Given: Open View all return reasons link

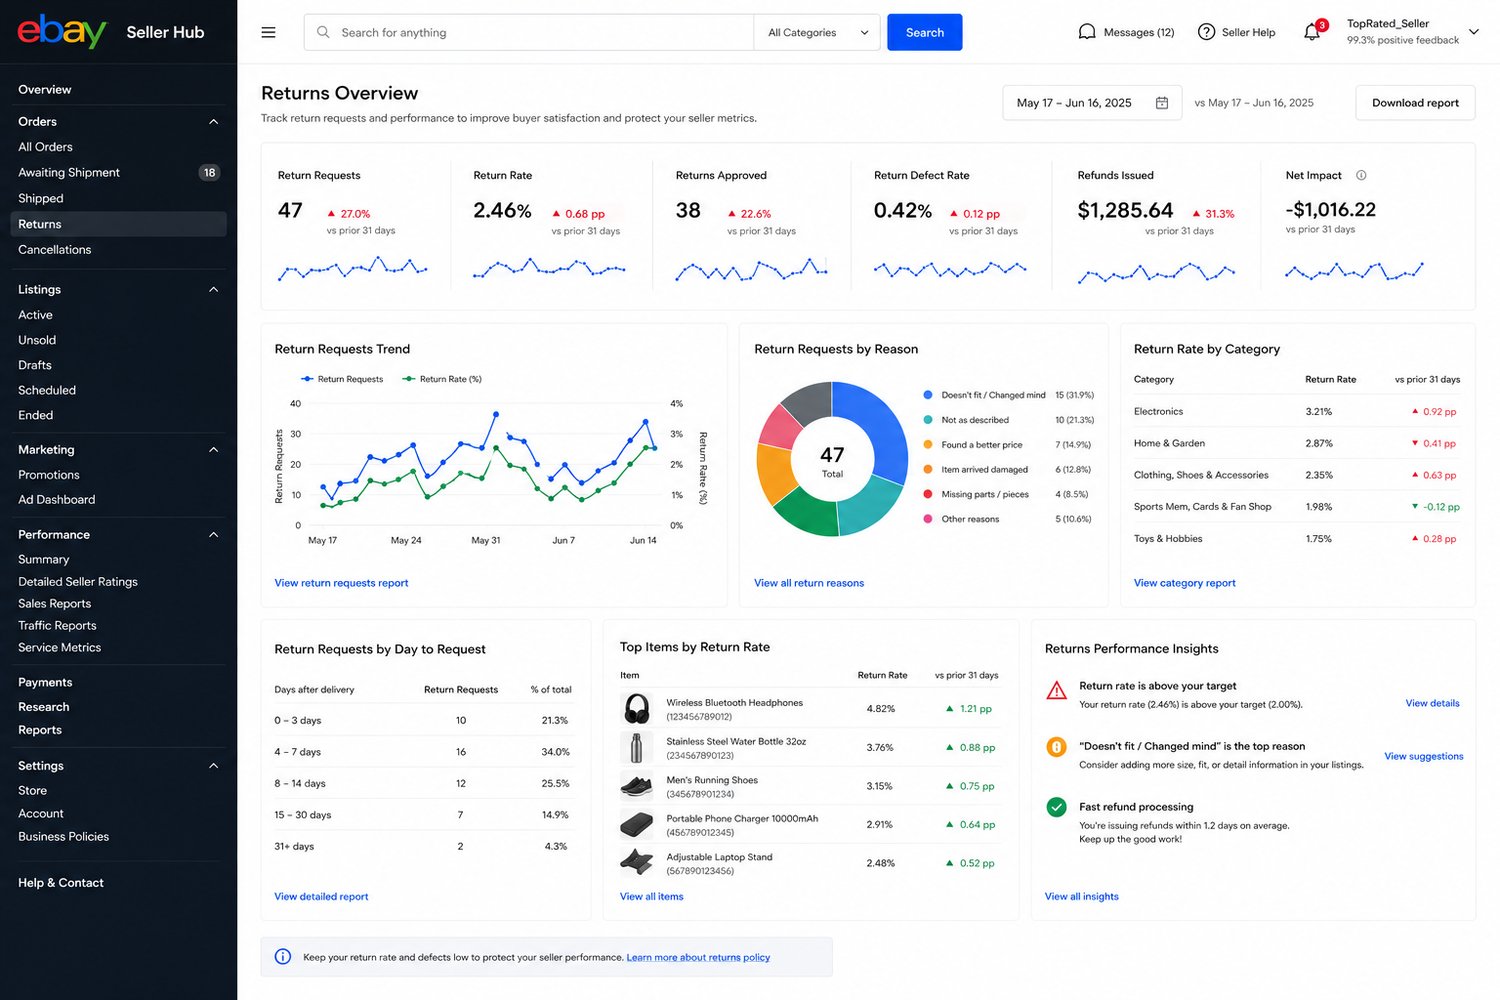Looking at the screenshot, I should pos(809,583).
